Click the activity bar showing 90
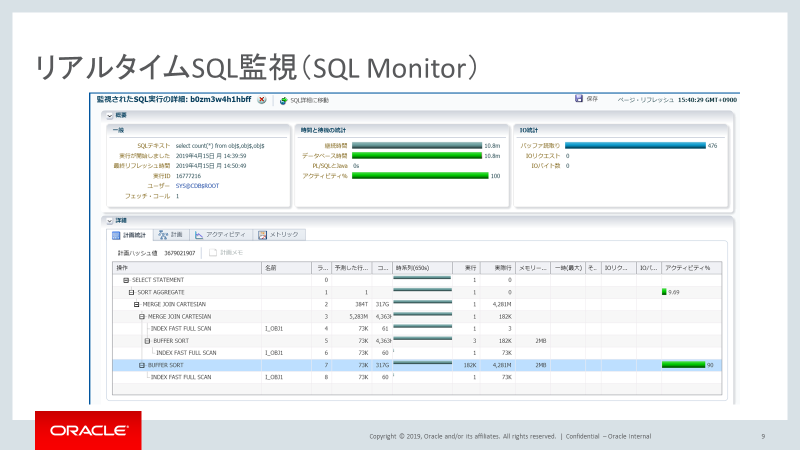 [684, 365]
